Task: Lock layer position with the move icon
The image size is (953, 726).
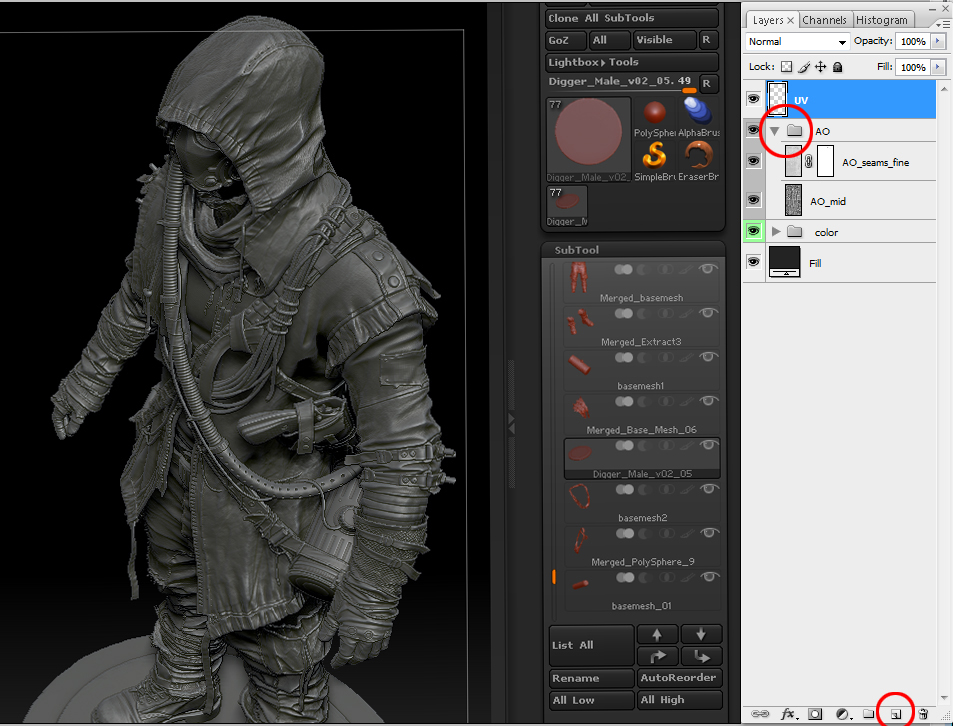Action: click(x=821, y=67)
